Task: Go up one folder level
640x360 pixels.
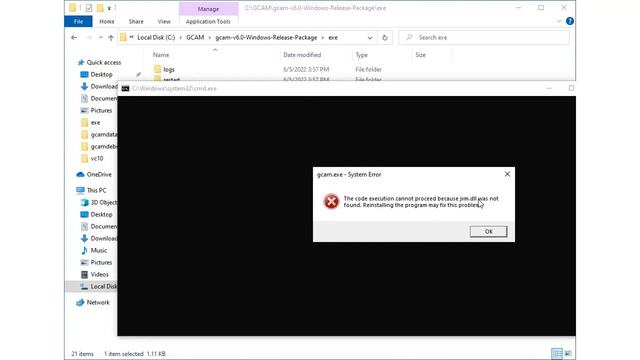Action: click(111, 38)
